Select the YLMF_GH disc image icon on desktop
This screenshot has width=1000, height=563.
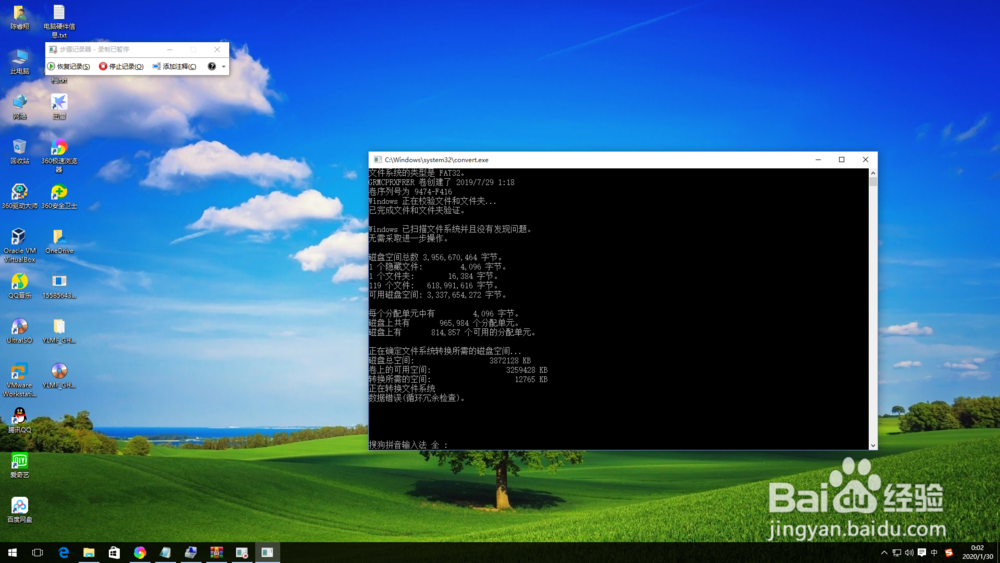(x=59, y=376)
